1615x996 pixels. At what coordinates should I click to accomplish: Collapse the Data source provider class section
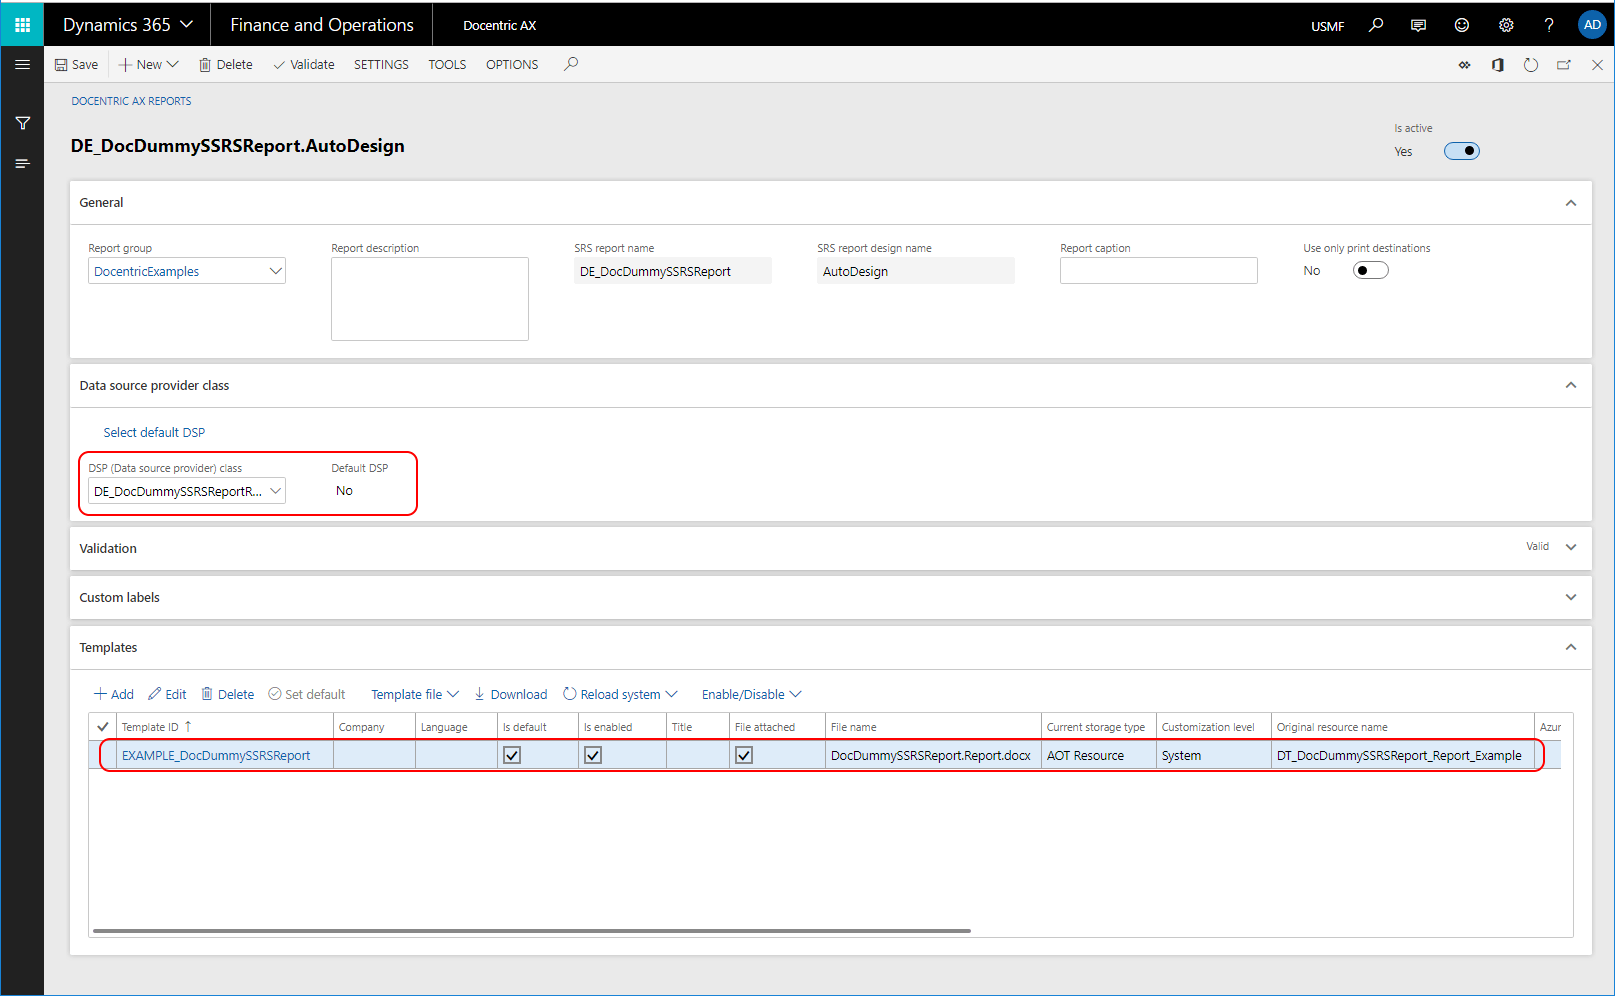point(1571,385)
